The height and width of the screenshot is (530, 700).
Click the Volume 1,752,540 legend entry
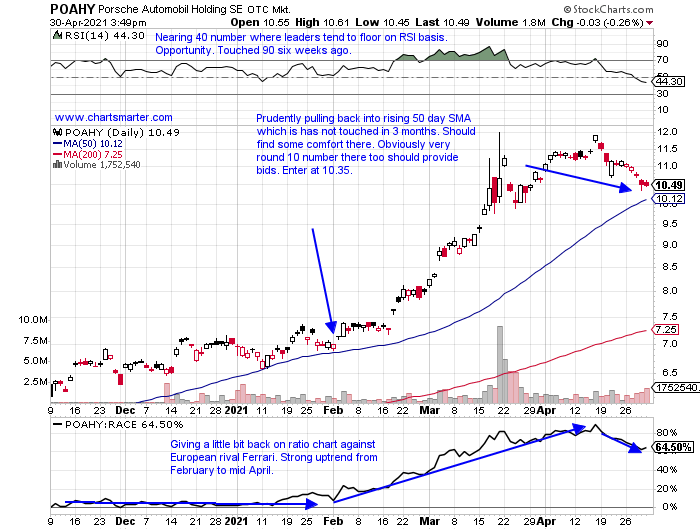[102, 165]
